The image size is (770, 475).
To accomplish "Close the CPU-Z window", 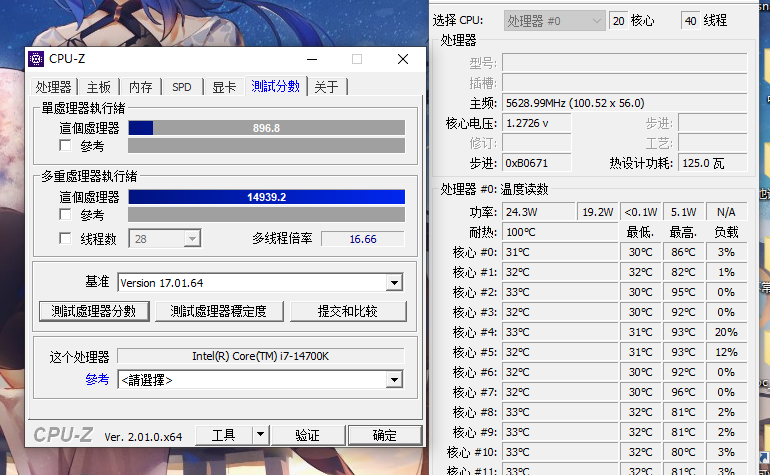I will [403, 59].
